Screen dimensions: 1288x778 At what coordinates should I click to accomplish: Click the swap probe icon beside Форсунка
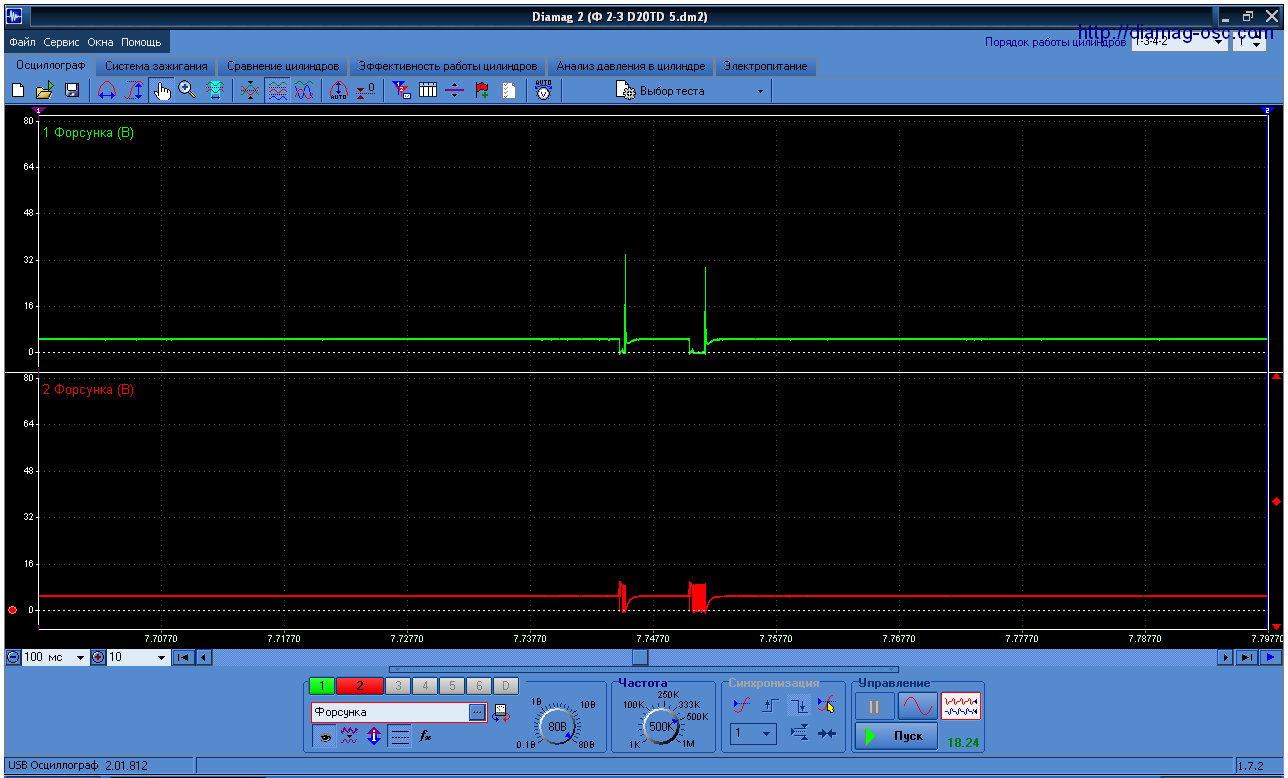coord(501,712)
